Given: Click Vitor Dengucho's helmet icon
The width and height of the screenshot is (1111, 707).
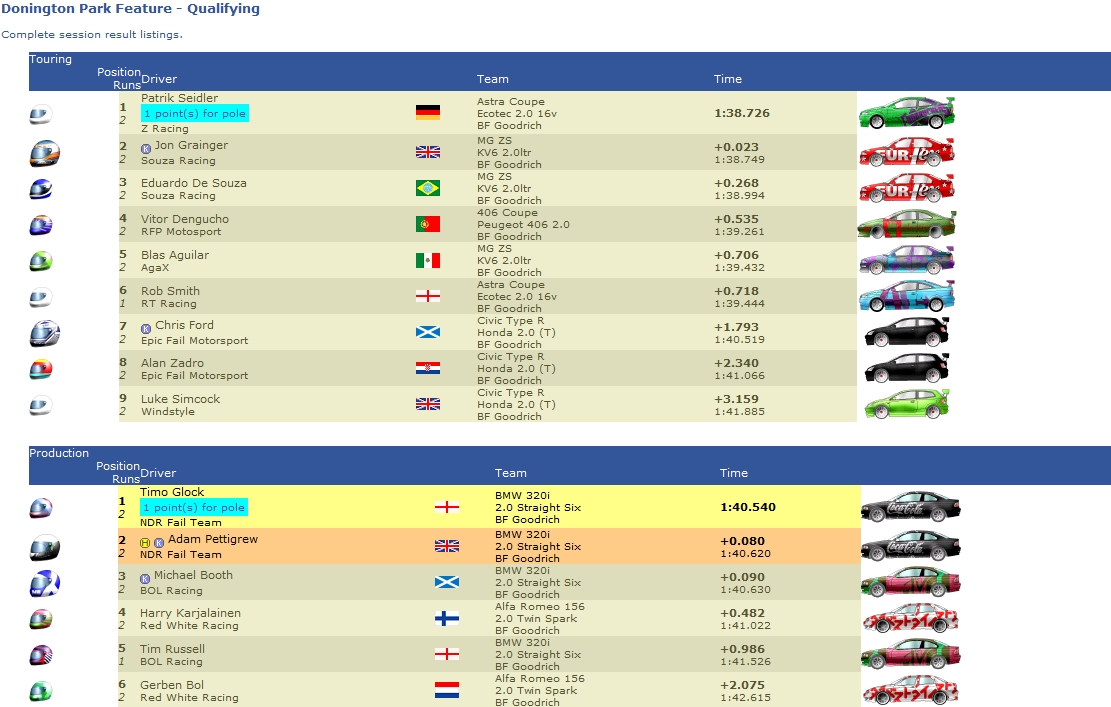Looking at the screenshot, I should [40, 225].
